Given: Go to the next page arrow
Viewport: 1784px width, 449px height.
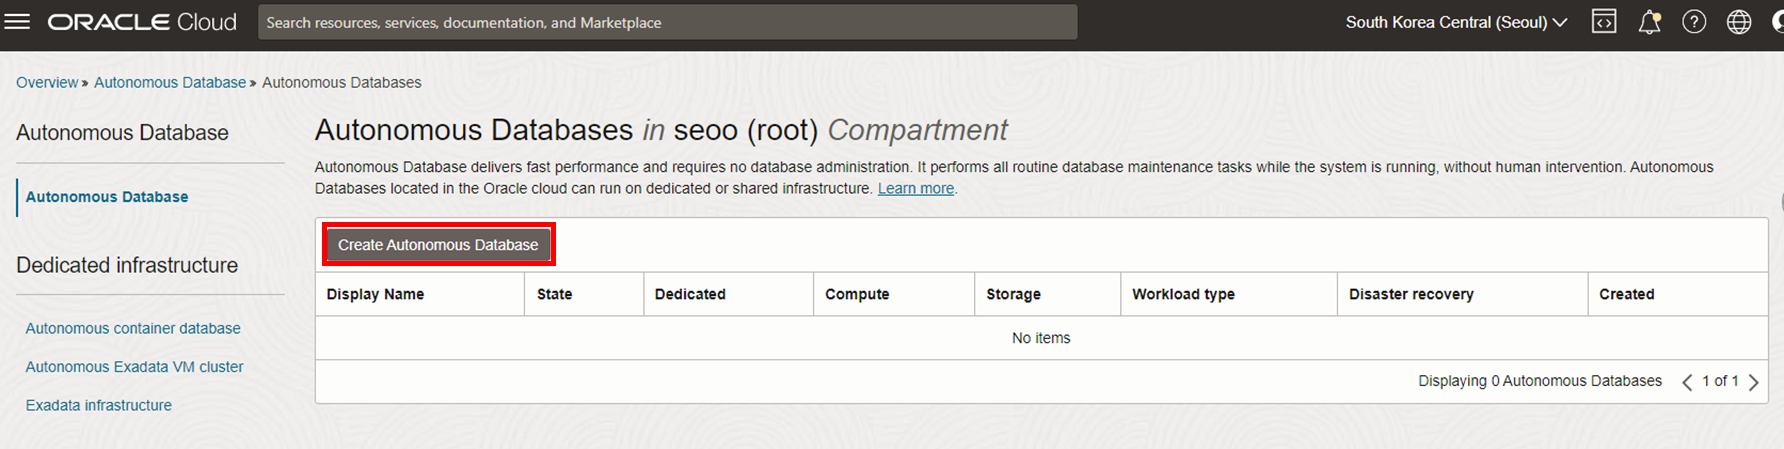Looking at the screenshot, I should 1753,382.
